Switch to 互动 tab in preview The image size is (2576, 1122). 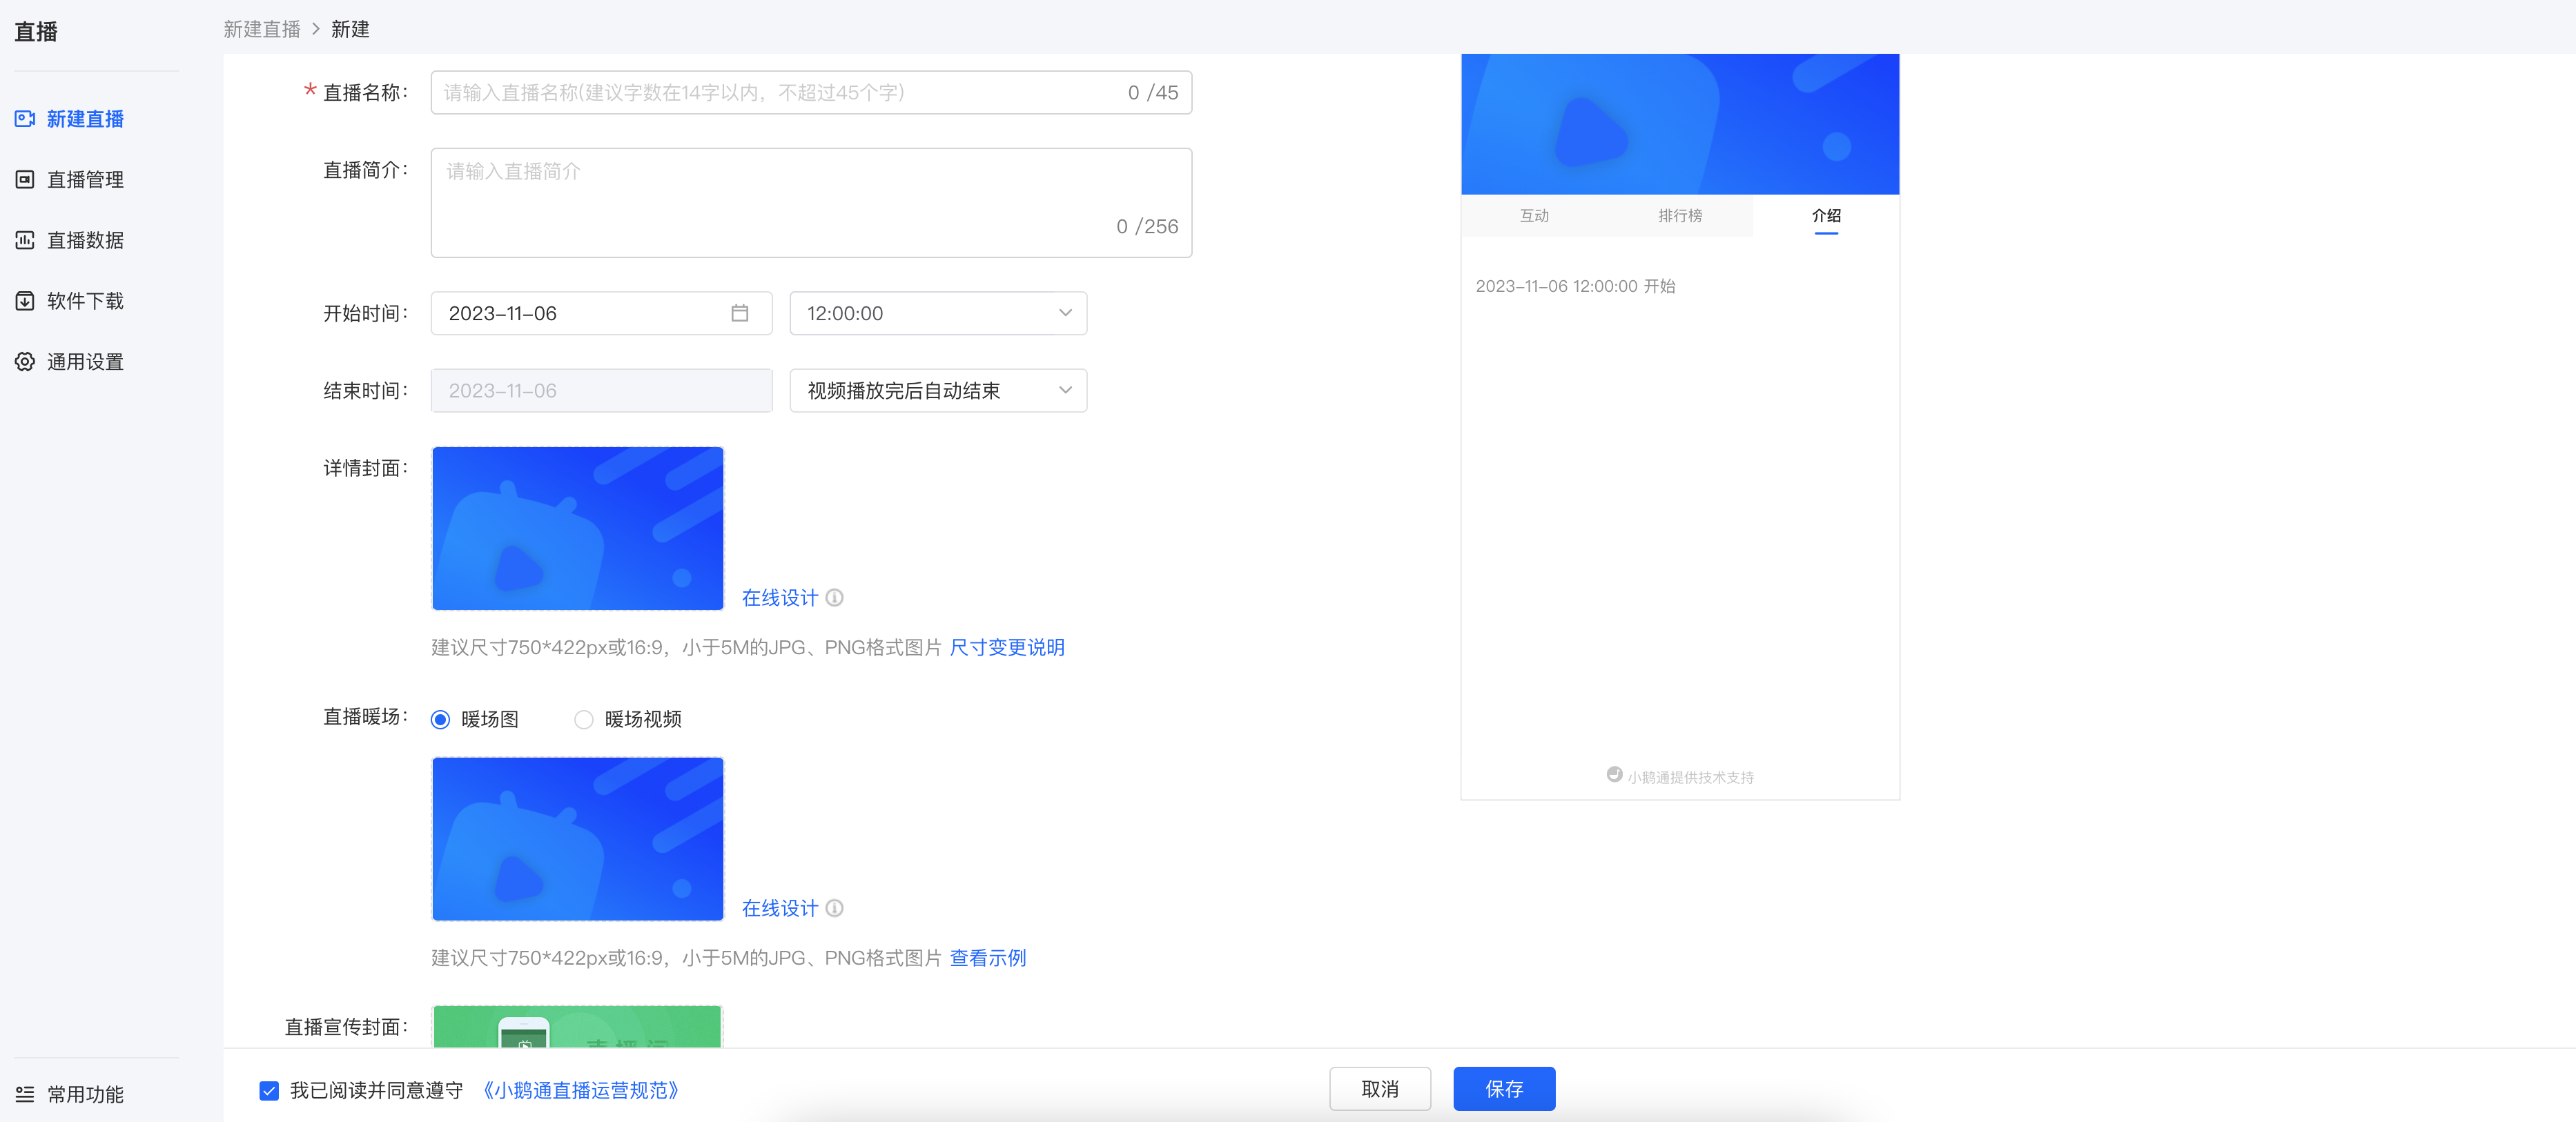(1534, 216)
